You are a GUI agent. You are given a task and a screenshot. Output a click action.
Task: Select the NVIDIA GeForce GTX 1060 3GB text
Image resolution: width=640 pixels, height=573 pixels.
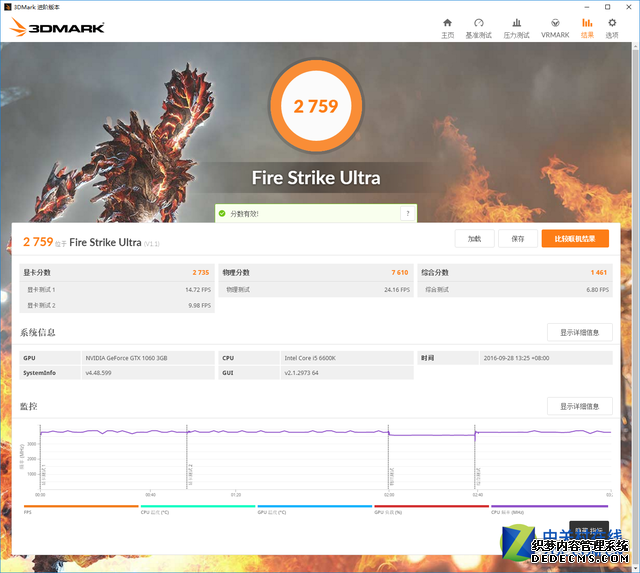click(126, 358)
